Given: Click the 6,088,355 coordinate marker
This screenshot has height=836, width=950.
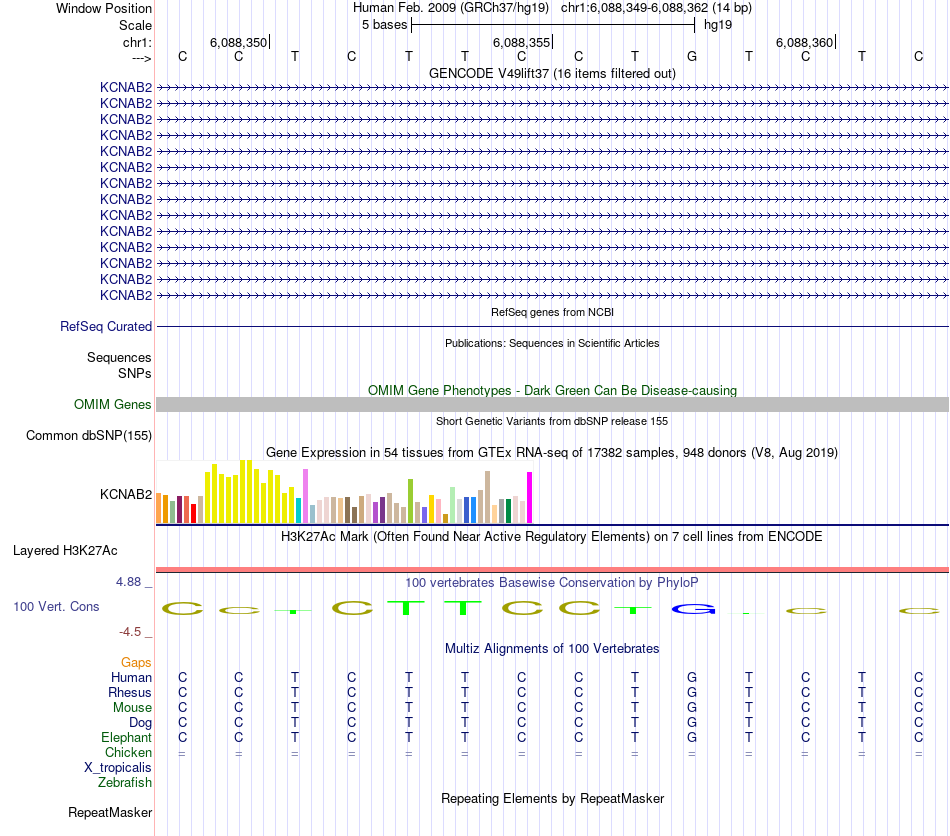Looking at the screenshot, I should coord(521,42).
